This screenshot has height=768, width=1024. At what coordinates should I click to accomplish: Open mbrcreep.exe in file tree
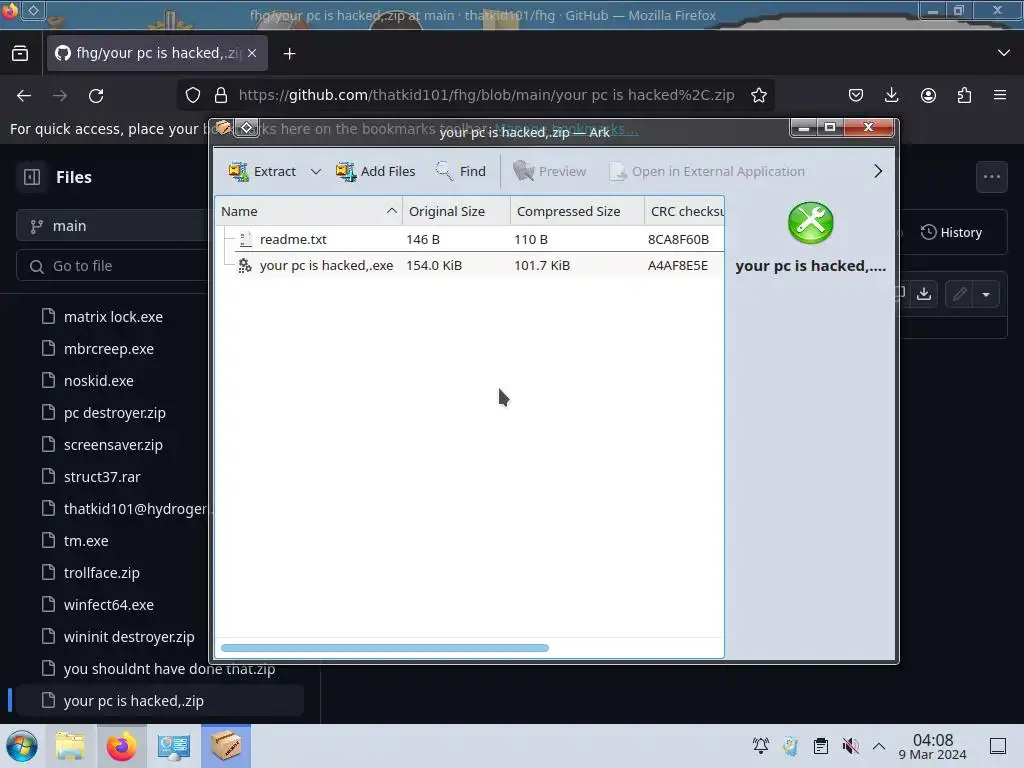click(x=108, y=349)
